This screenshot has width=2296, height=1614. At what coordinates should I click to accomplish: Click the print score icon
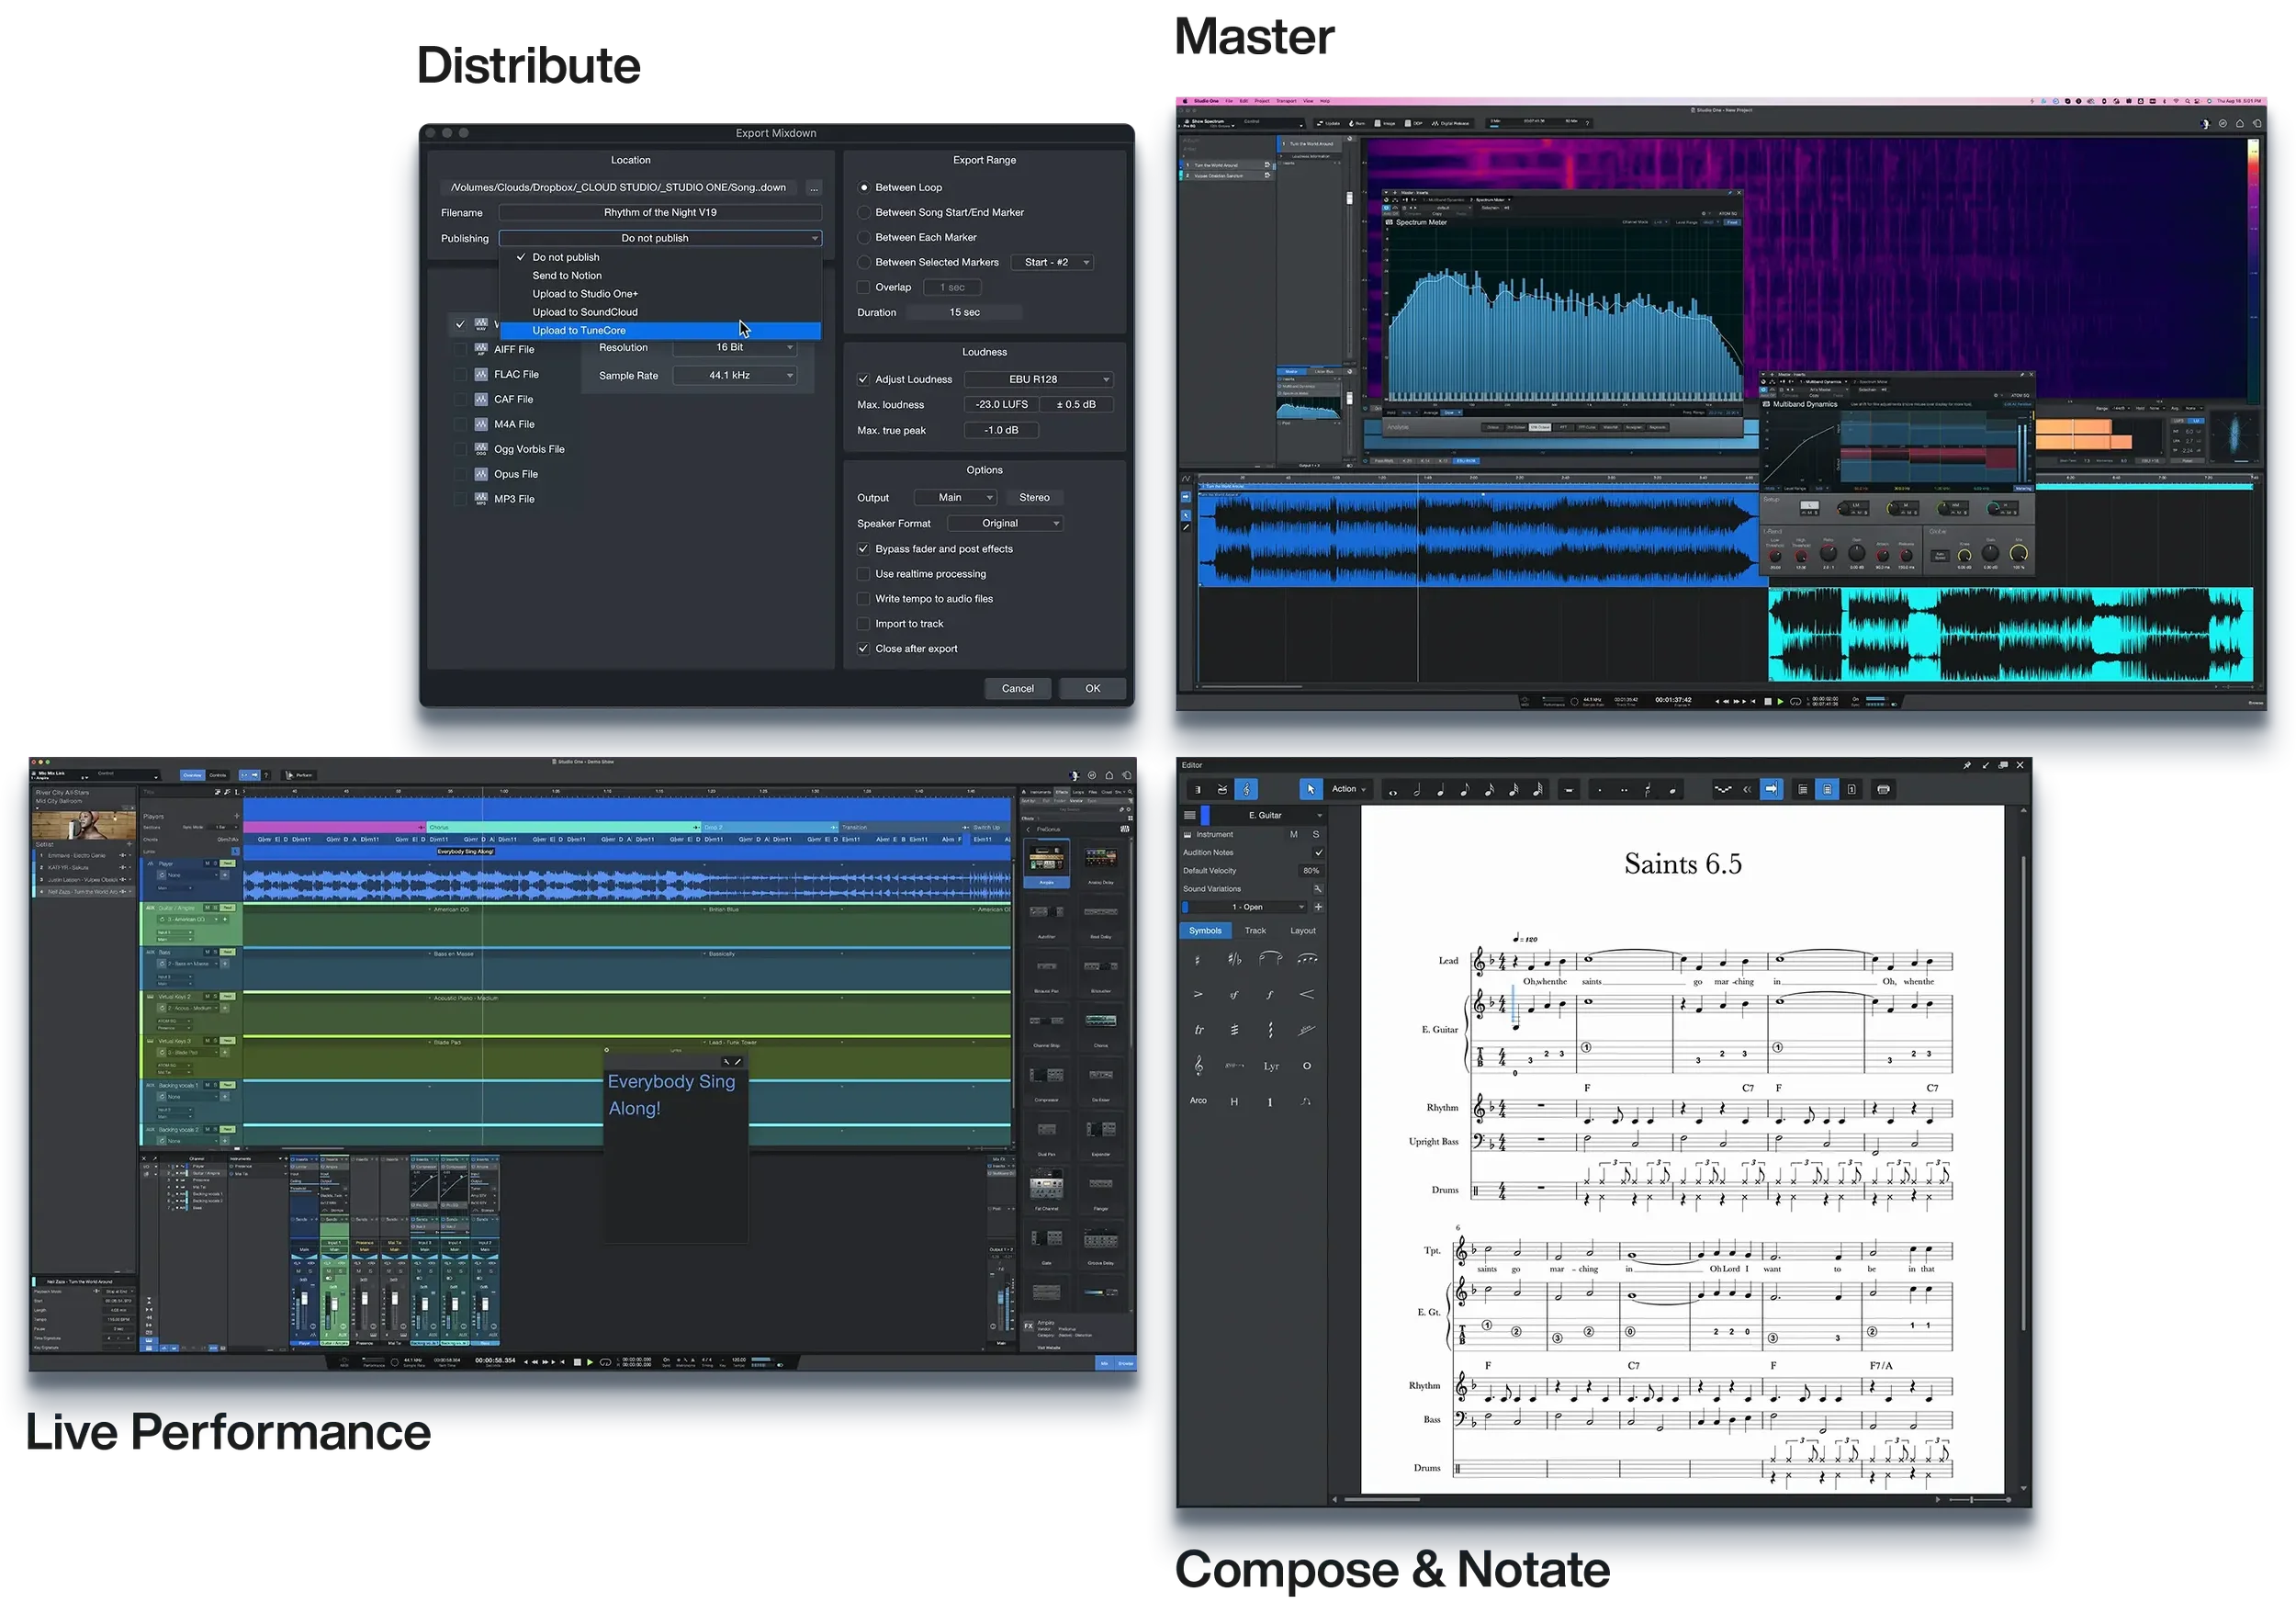[1883, 790]
